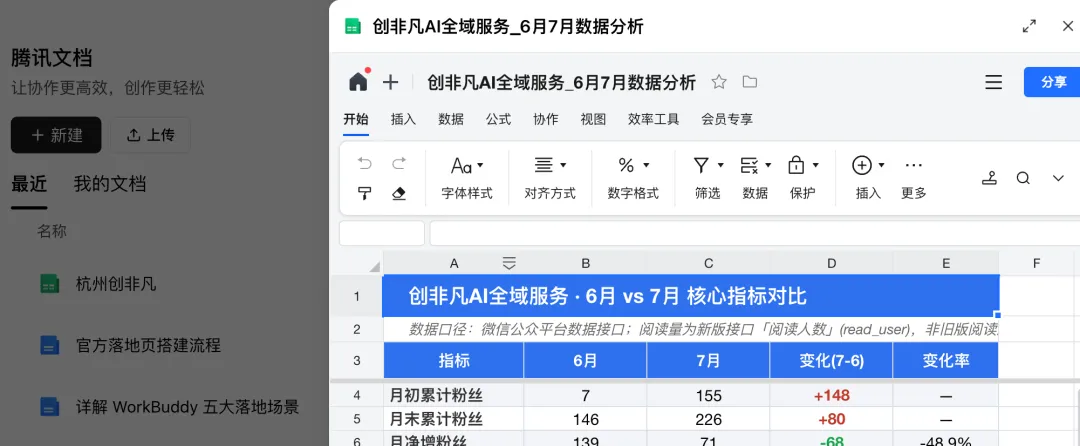
Task: Open the hamburger menu next to 分享
Action: 993,83
